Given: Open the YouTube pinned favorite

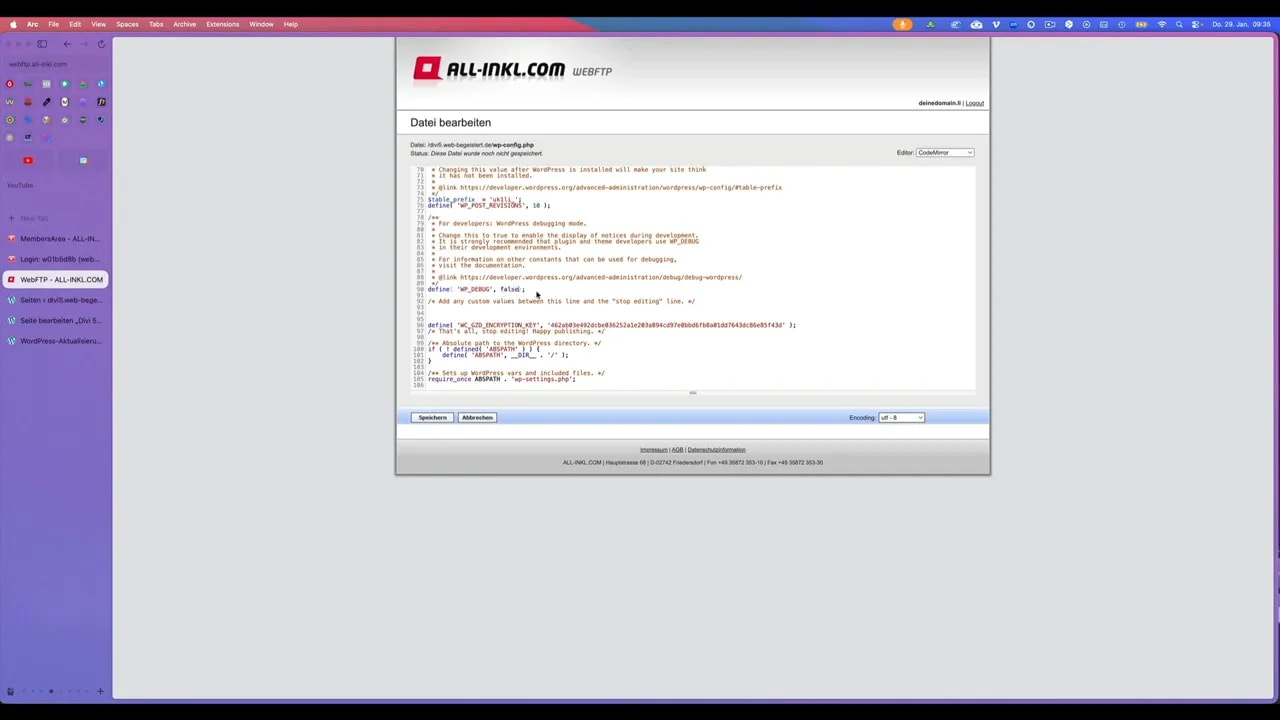Looking at the screenshot, I should [28, 160].
